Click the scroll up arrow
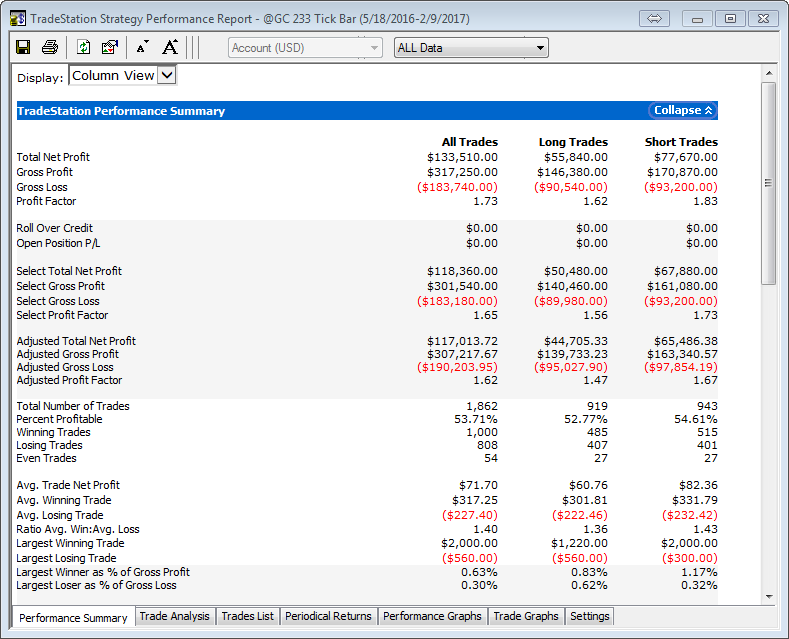The width and height of the screenshot is (789, 639). [x=769, y=73]
